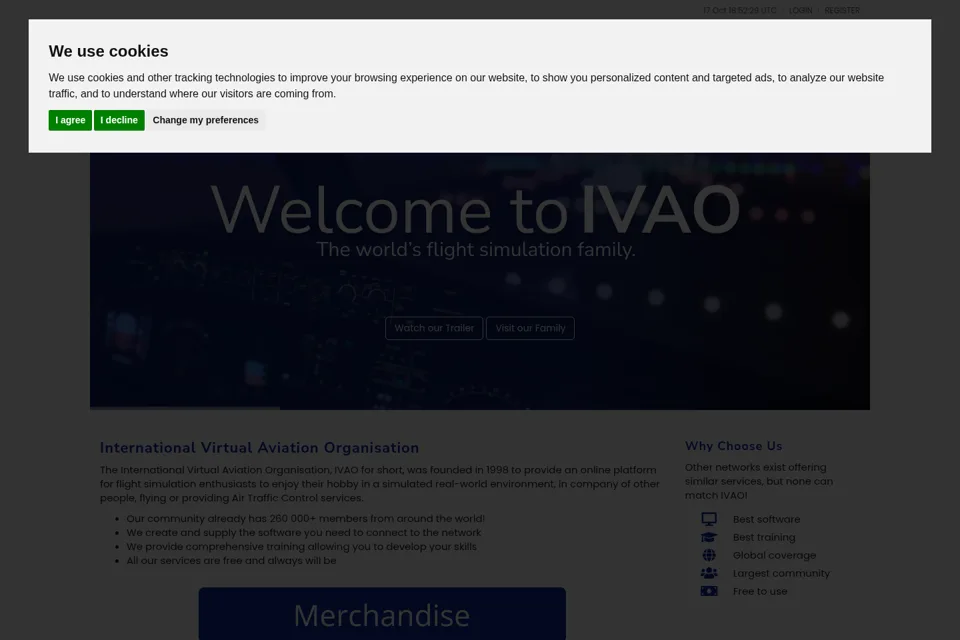The image size is (960, 640).
Task: Click the comprehensive training bullet line
Action: (302, 546)
